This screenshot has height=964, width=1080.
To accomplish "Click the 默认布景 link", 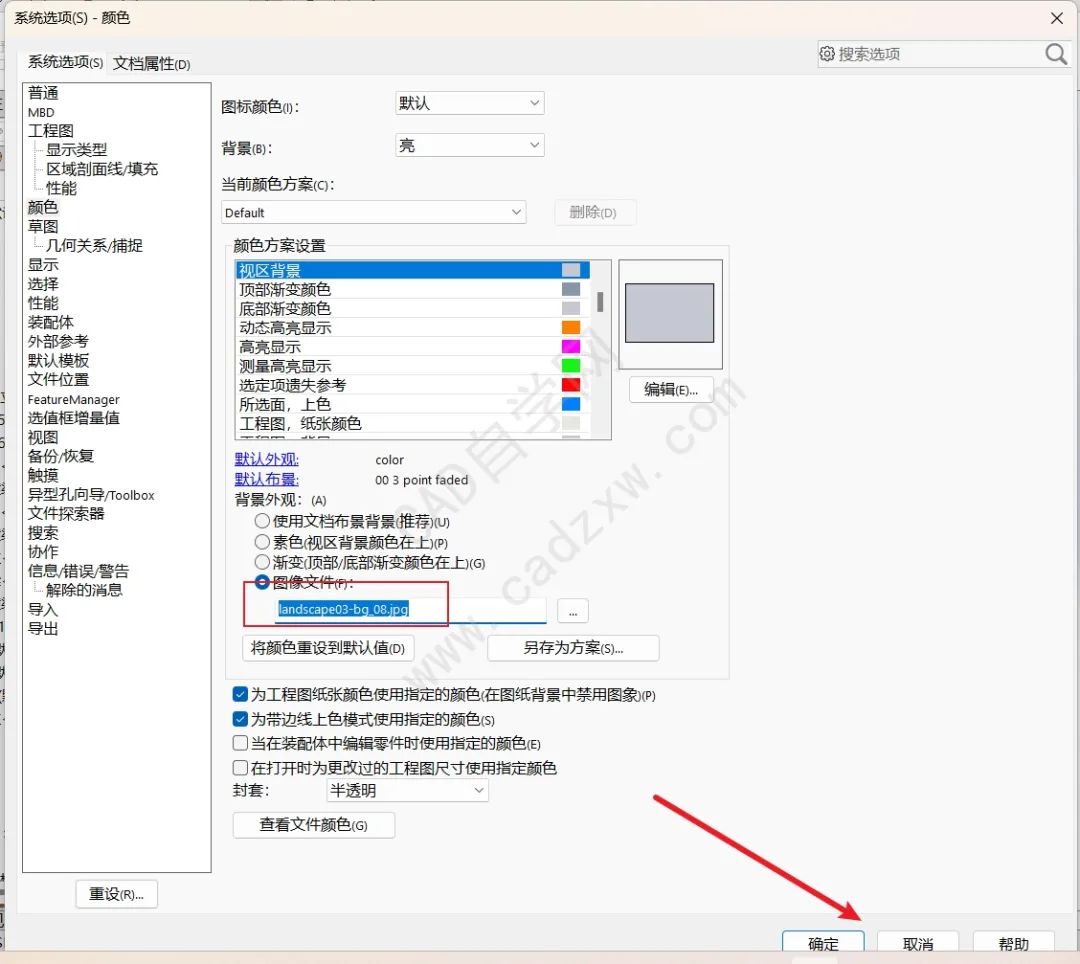I will click(265, 478).
